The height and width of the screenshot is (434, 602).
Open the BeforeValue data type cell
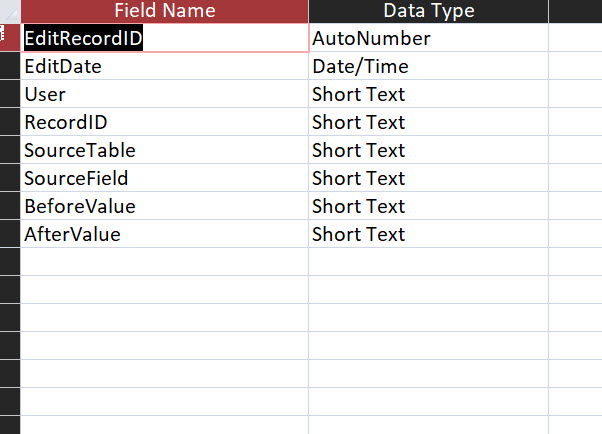[x=359, y=207]
